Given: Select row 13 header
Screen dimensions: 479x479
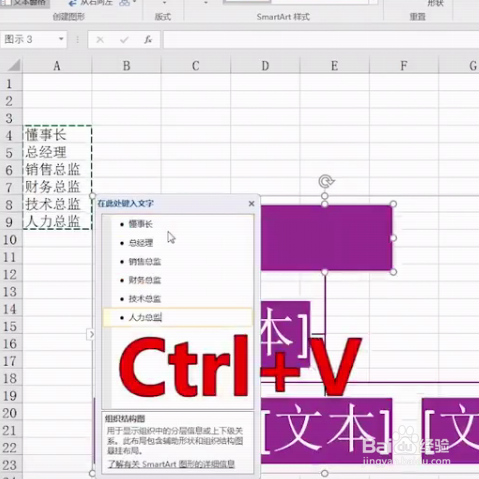Looking at the screenshot, I should 10,291.
